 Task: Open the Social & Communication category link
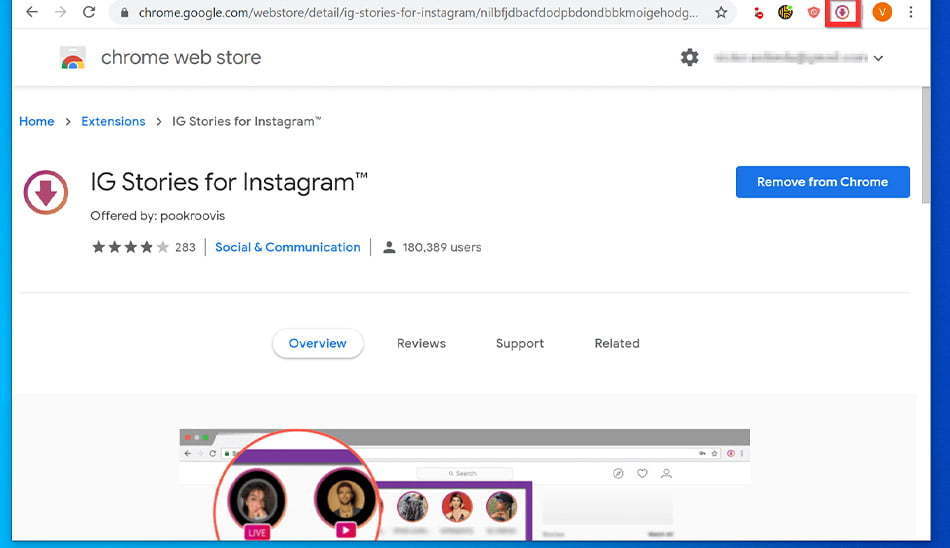pyautogui.click(x=288, y=247)
